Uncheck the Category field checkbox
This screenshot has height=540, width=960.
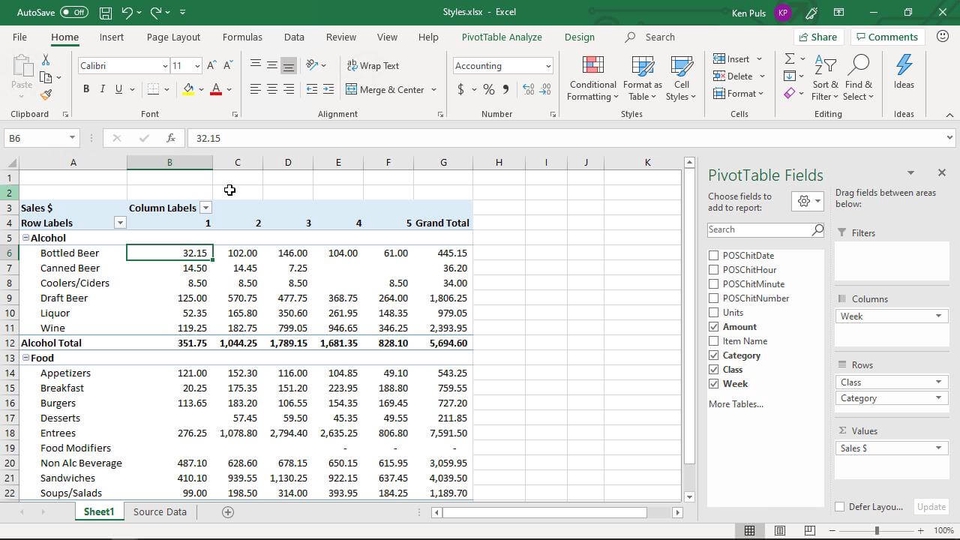(713, 355)
